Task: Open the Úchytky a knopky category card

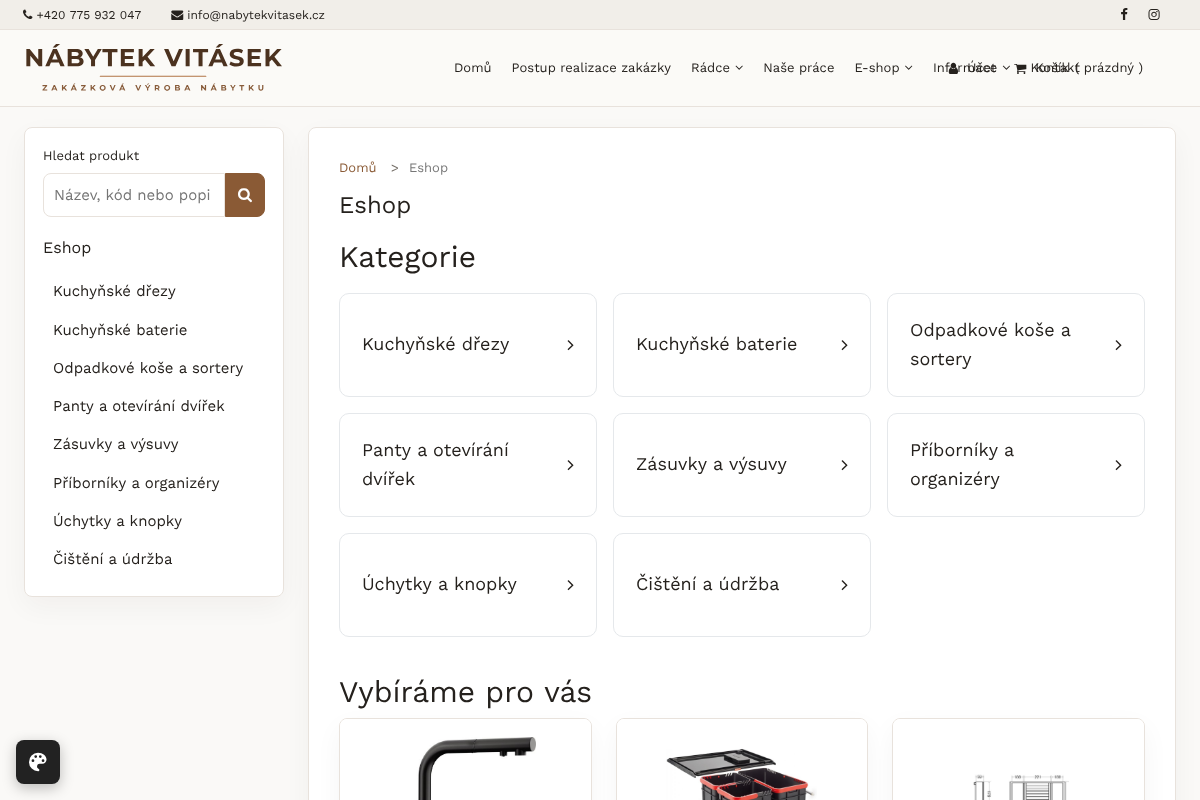Action: tap(468, 585)
